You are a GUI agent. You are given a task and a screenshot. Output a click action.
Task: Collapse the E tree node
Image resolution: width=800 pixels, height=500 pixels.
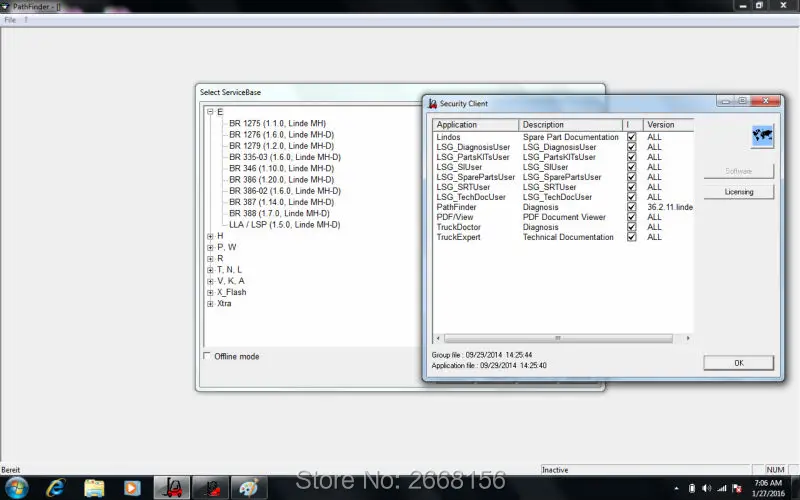[210, 112]
